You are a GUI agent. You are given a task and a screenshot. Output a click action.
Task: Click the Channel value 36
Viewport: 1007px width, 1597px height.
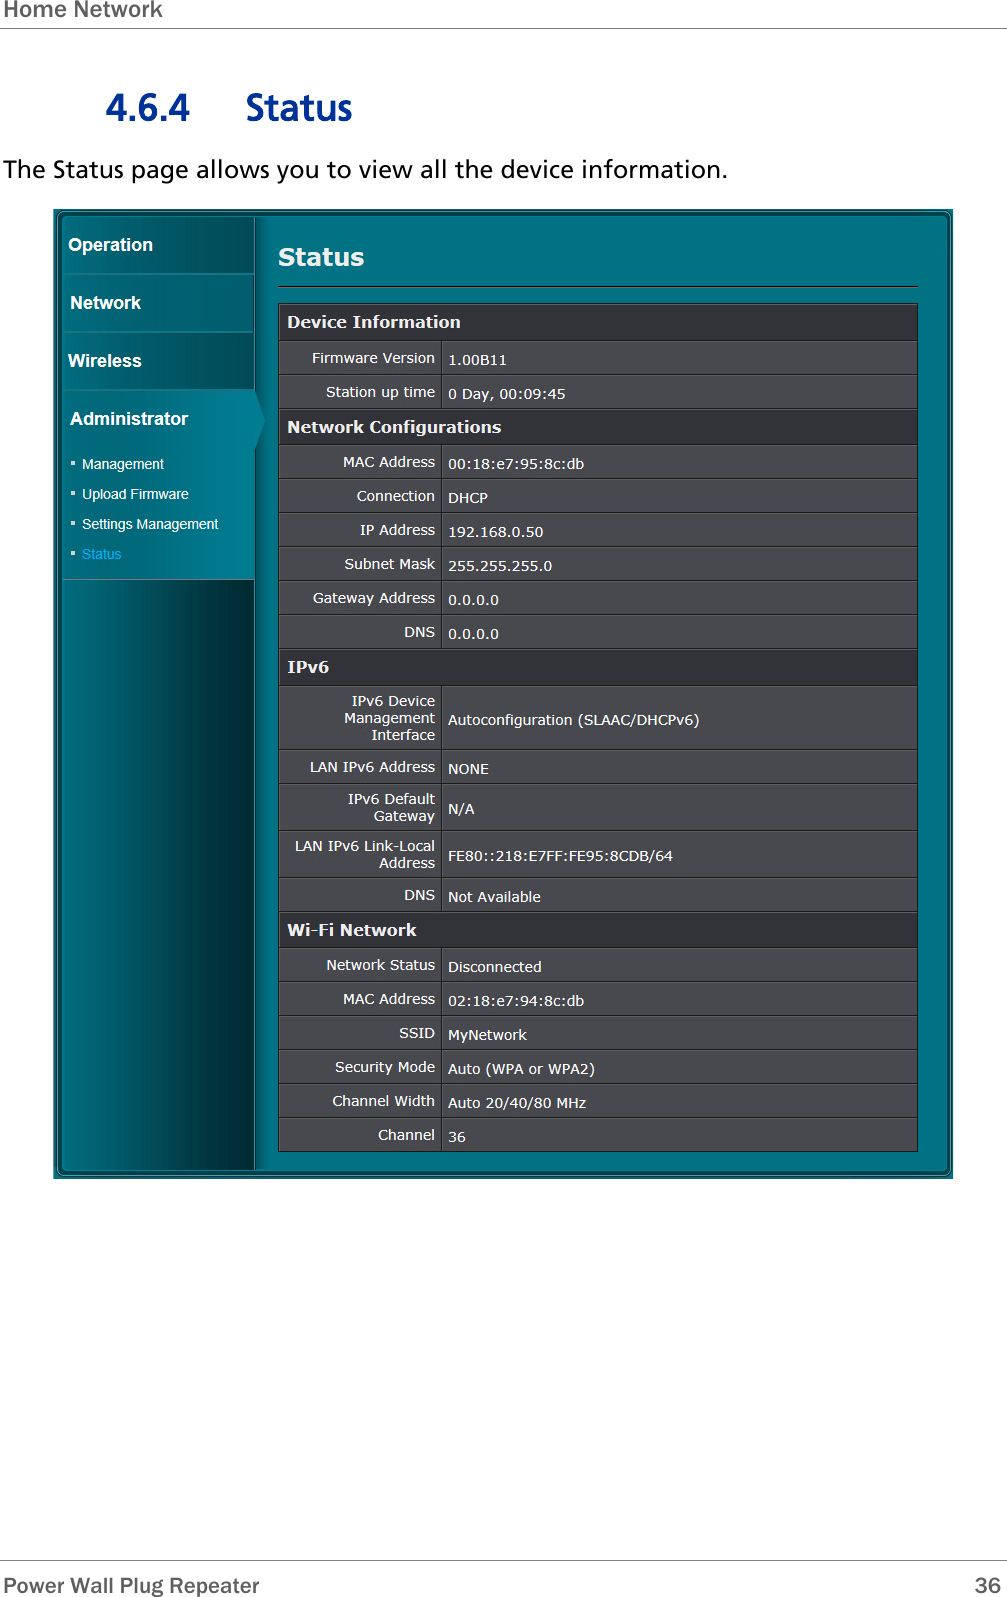pyautogui.click(x=456, y=1137)
